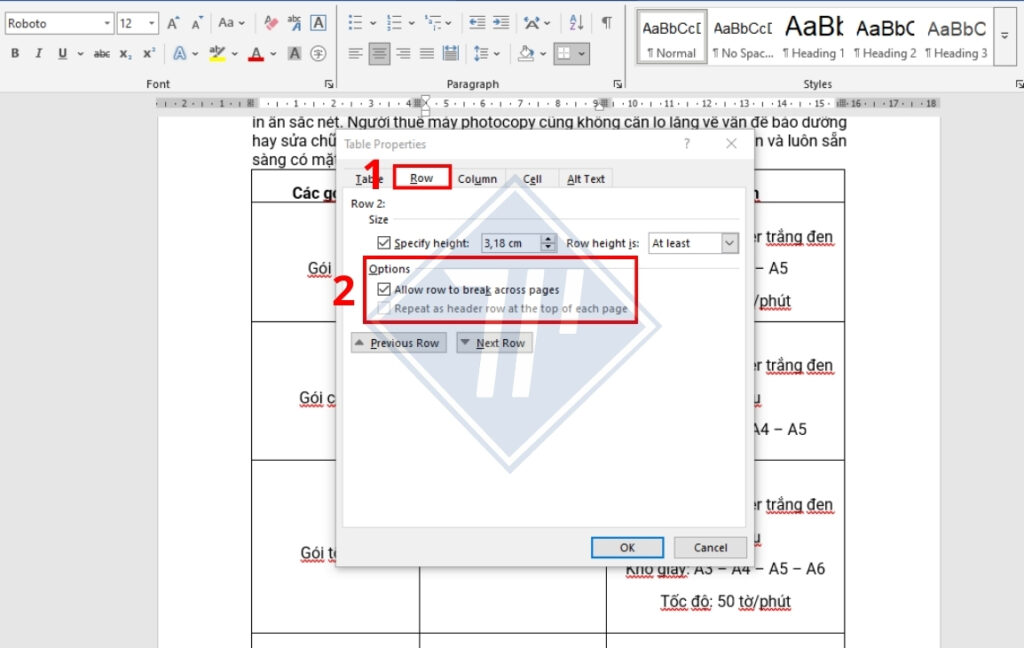Click OK in Table Properties
1024x648 pixels.
(627, 547)
